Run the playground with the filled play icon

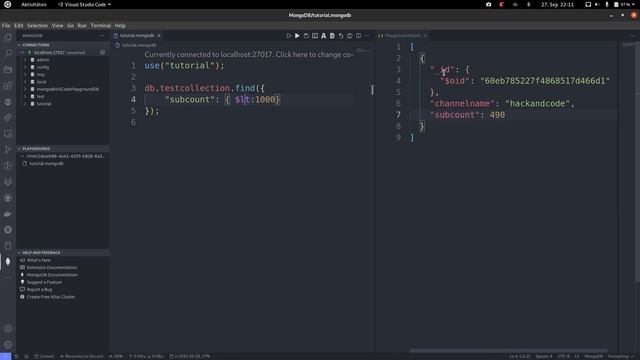[297, 36]
